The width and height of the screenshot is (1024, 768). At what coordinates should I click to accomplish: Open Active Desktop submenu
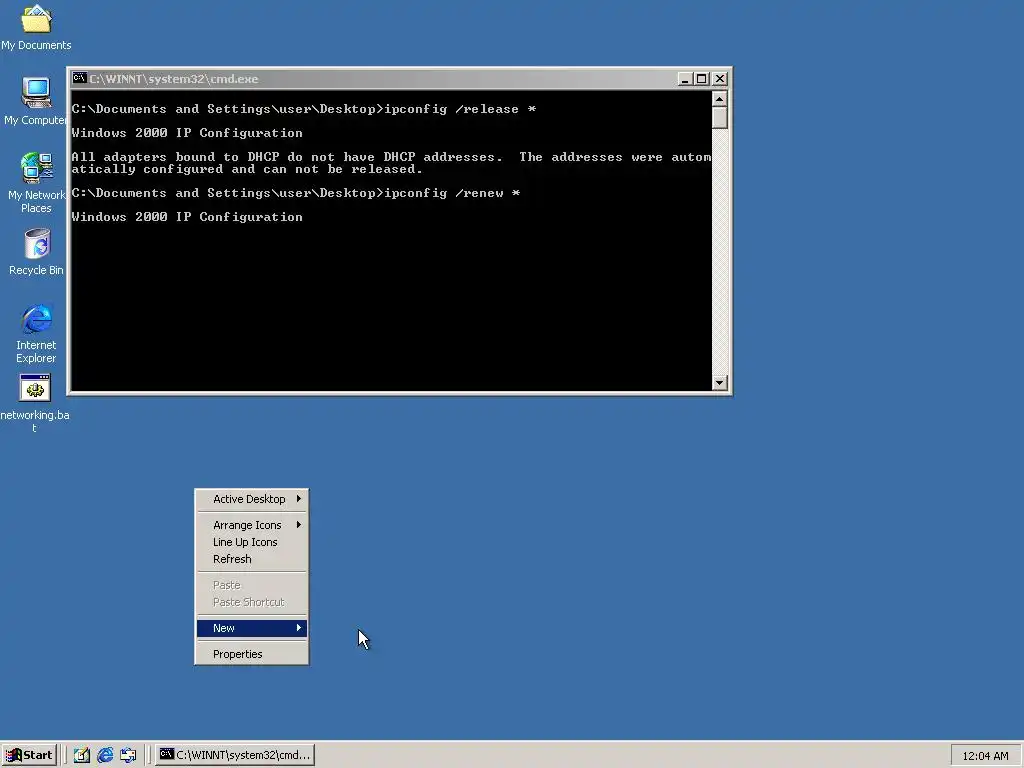(251, 499)
